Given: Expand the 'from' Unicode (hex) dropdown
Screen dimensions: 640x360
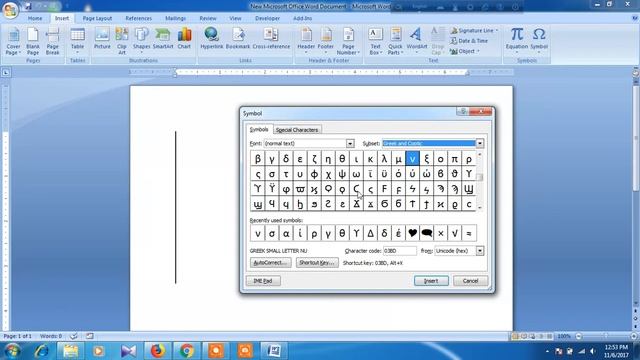Looking at the screenshot, I should [x=480, y=251].
